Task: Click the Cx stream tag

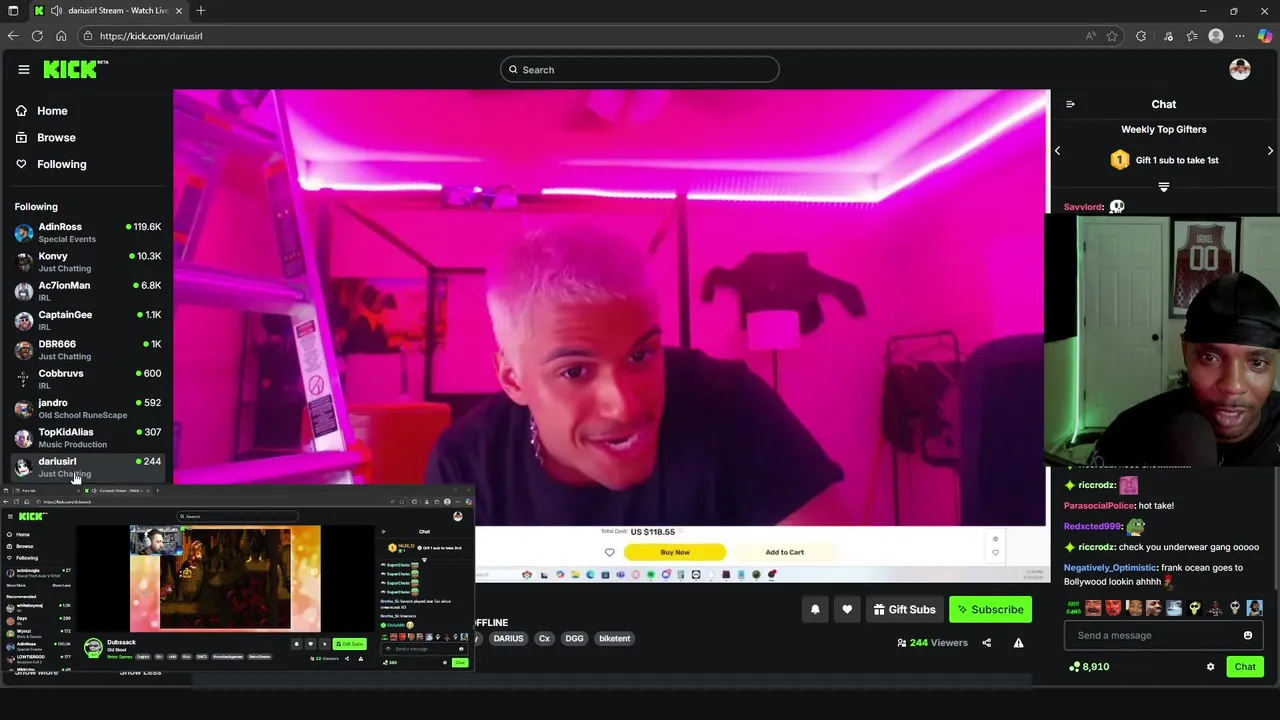Action: [x=545, y=638]
